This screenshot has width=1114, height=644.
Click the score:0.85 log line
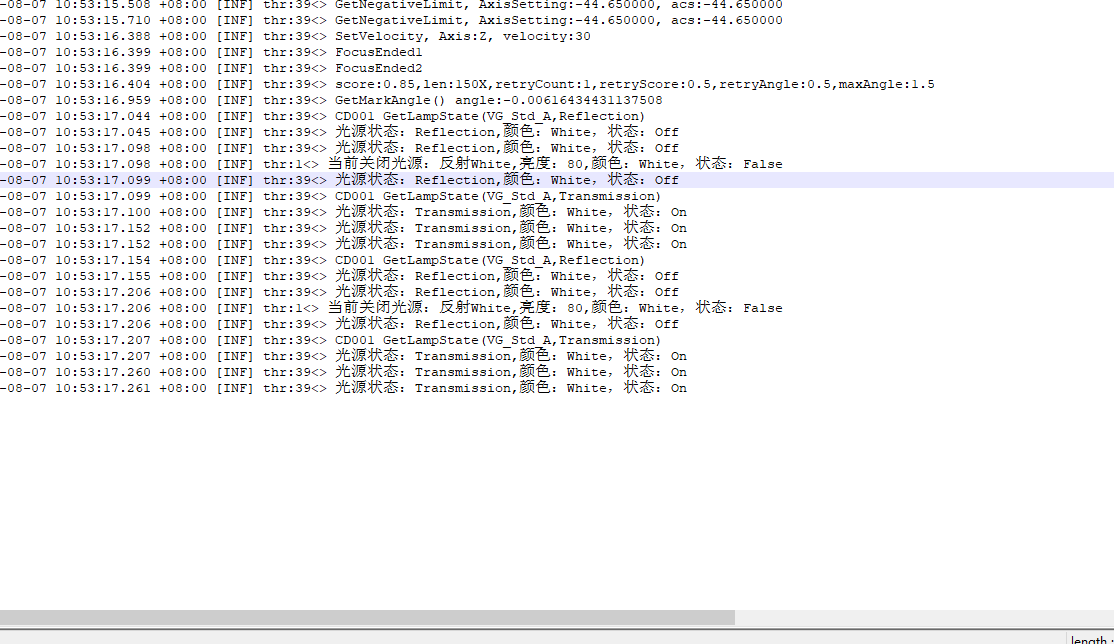(634, 84)
